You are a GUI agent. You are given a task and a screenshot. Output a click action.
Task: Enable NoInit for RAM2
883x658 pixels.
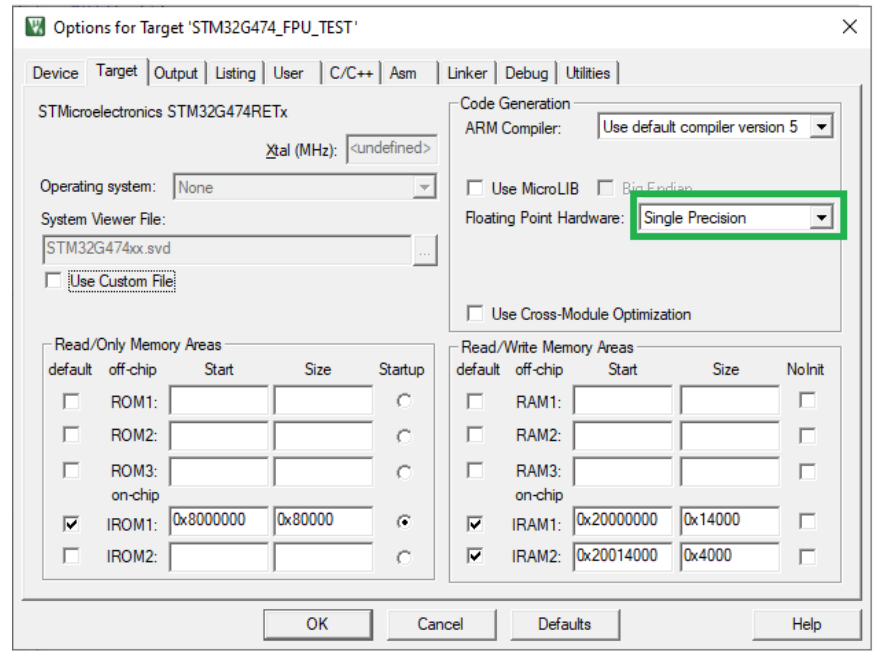point(807,435)
